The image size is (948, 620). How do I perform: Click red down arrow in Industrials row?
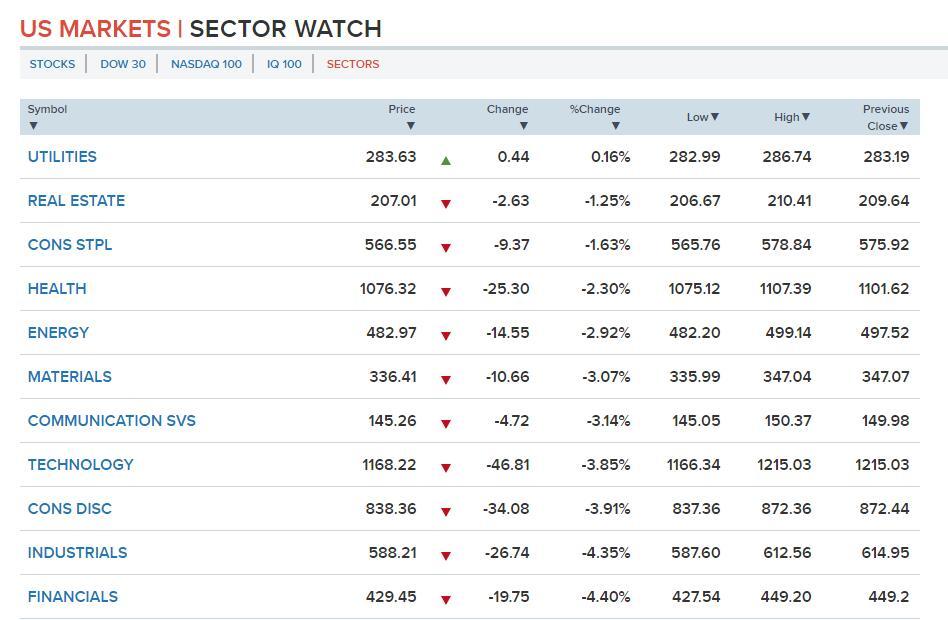446,556
